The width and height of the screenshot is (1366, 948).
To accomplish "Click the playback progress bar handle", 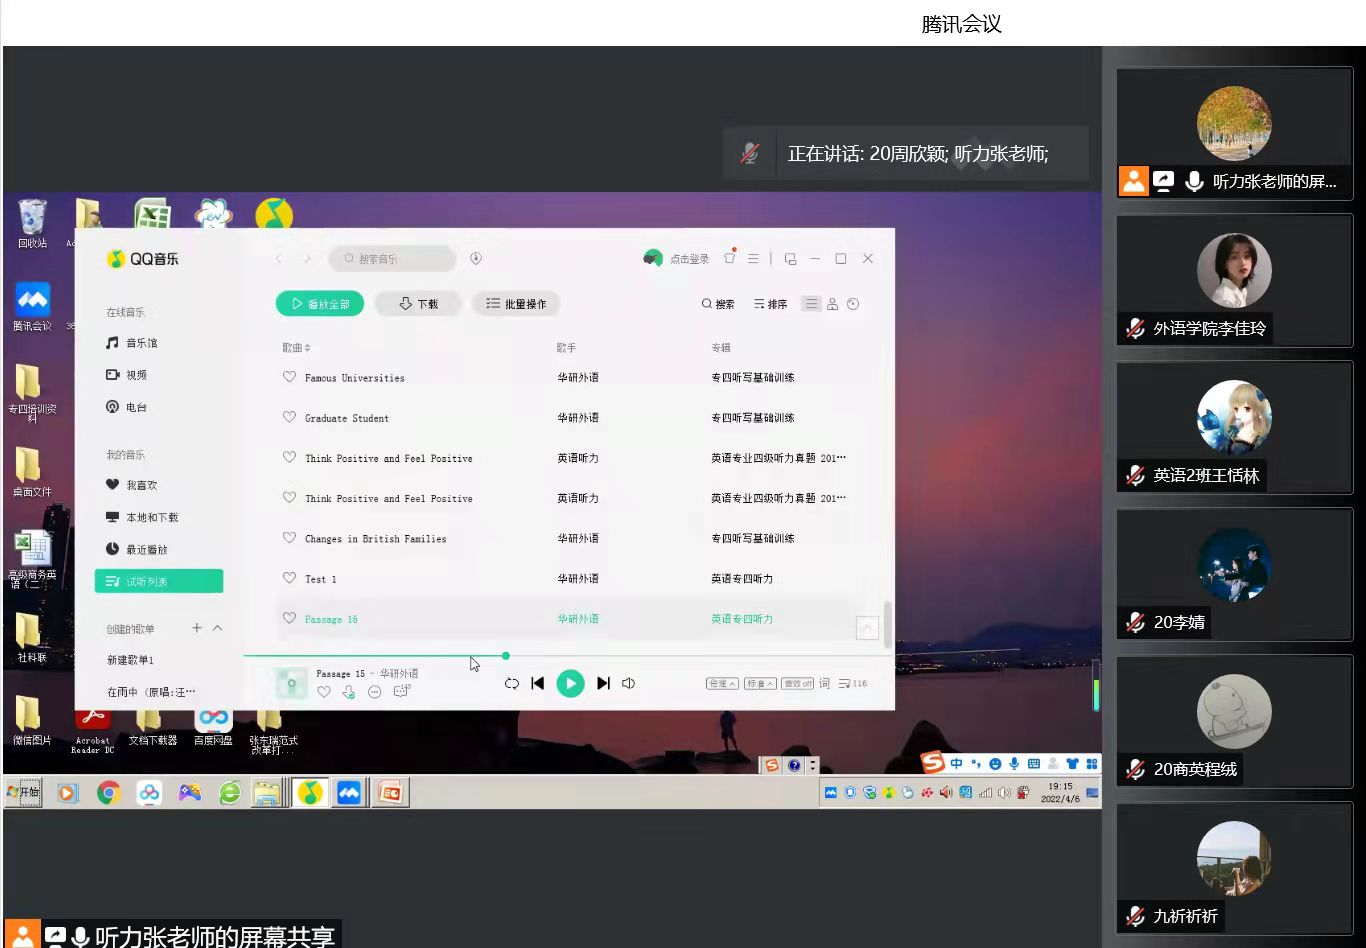I will 506,656.
